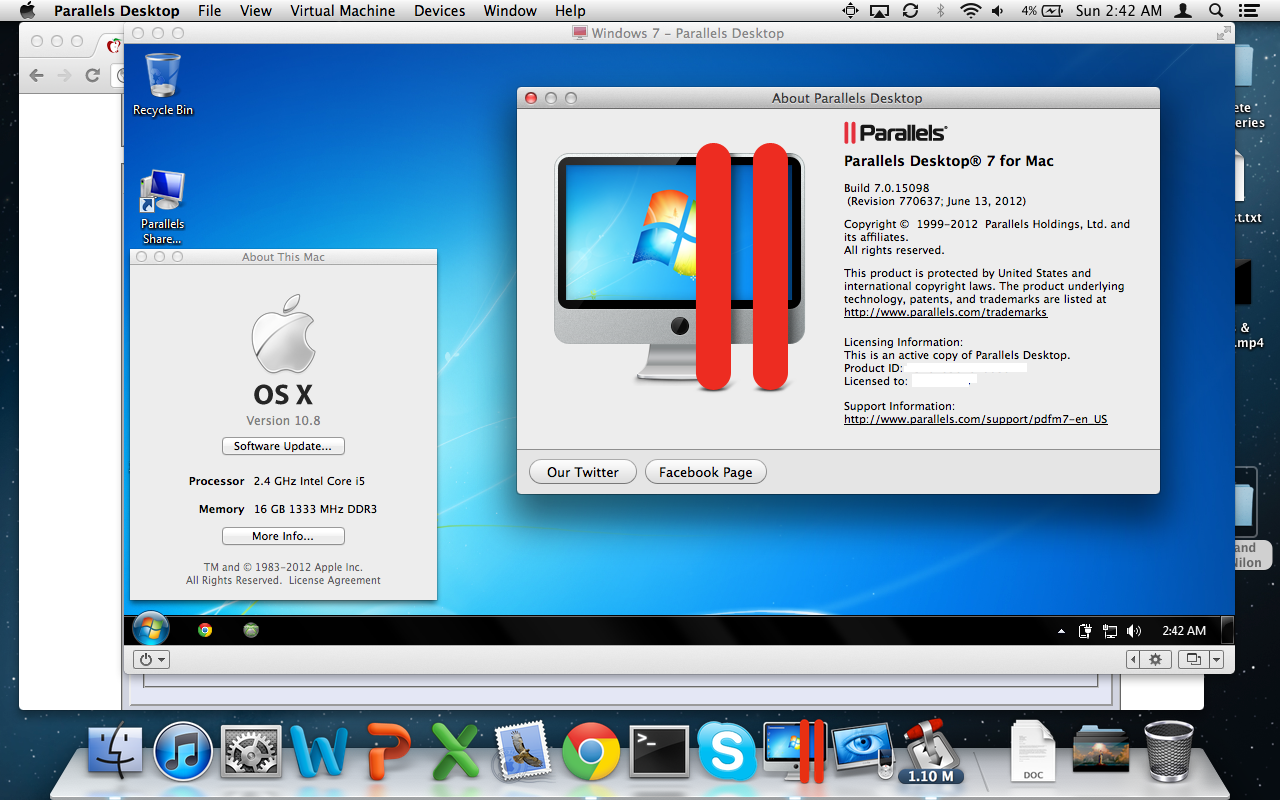This screenshot has width=1280, height=800.
Task: Open the Devices menu
Action: click(x=440, y=11)
